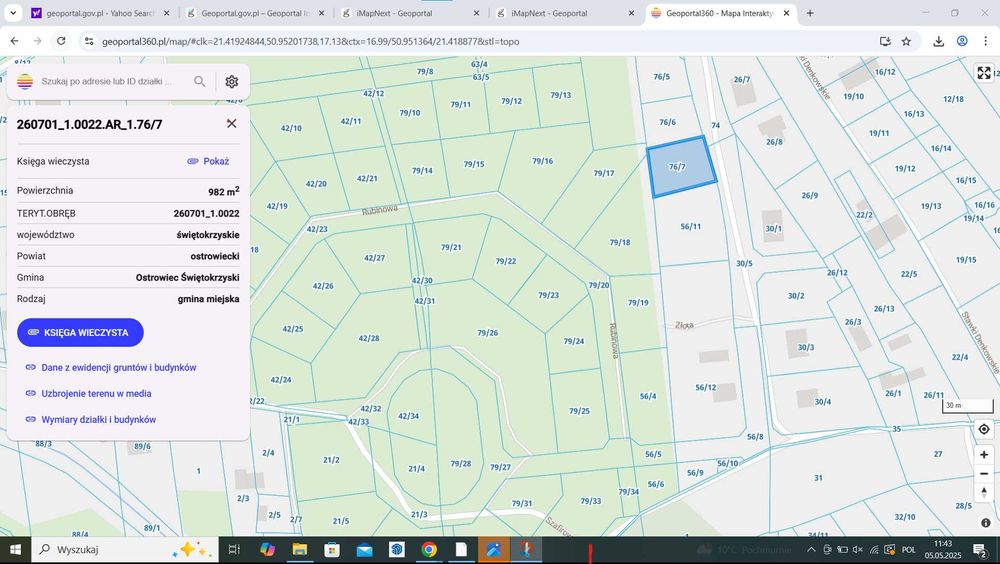Click the rodzaj value gmina miejska
This screenshot has width=1000, height=564.
209,299
